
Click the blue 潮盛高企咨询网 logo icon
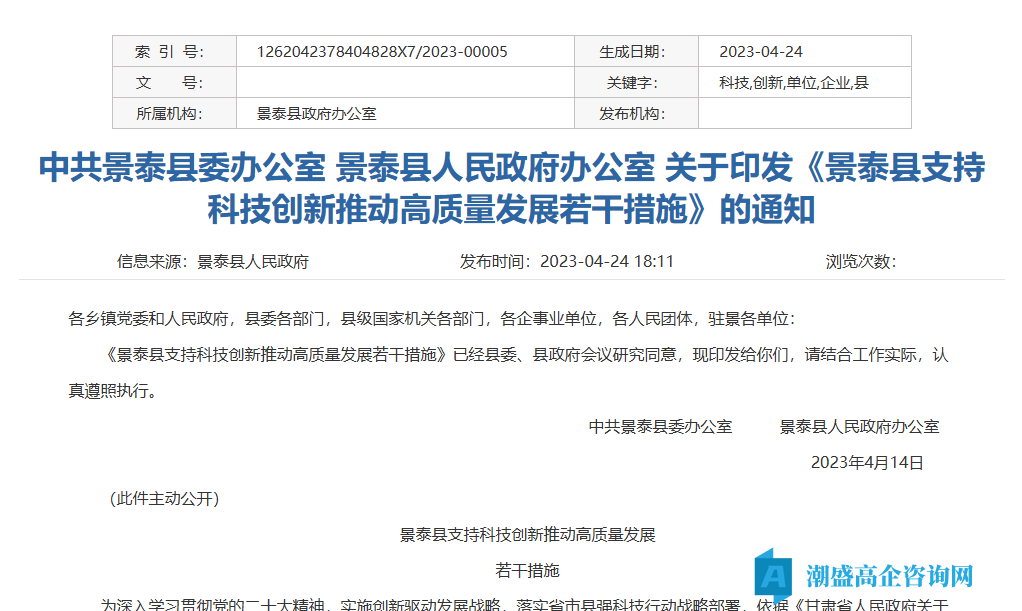click(x=773, y=575)
